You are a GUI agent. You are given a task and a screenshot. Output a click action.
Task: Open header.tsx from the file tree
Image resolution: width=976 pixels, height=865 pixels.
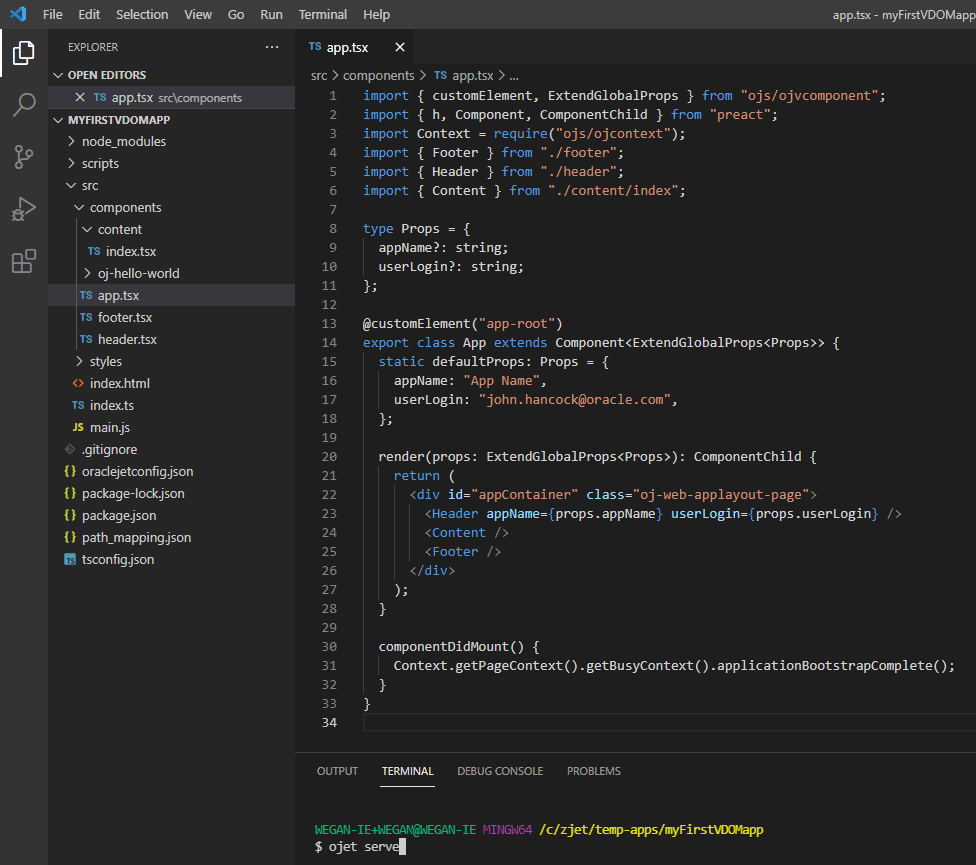[126, 339]
